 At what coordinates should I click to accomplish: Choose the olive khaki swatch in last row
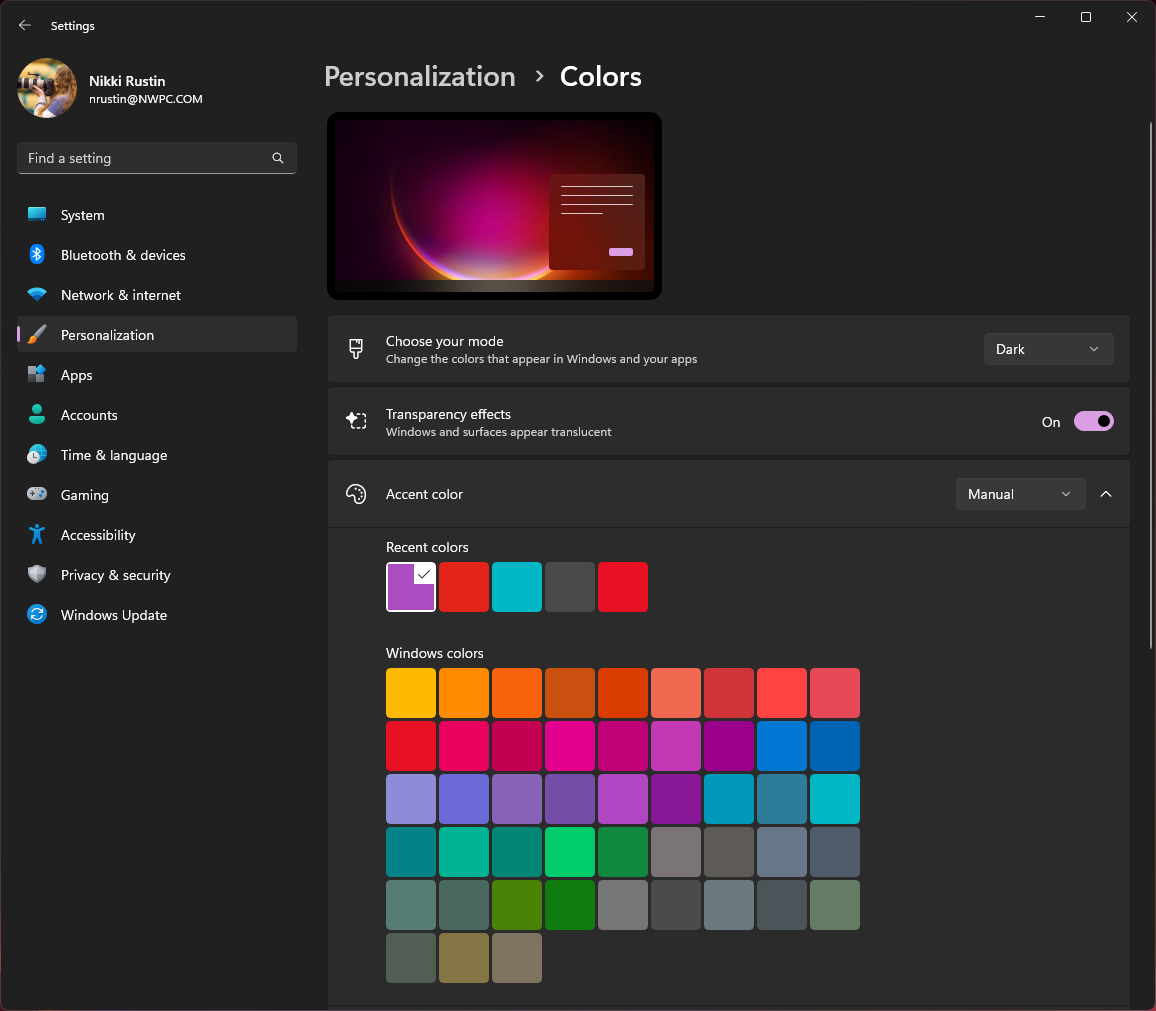point(464,958)
